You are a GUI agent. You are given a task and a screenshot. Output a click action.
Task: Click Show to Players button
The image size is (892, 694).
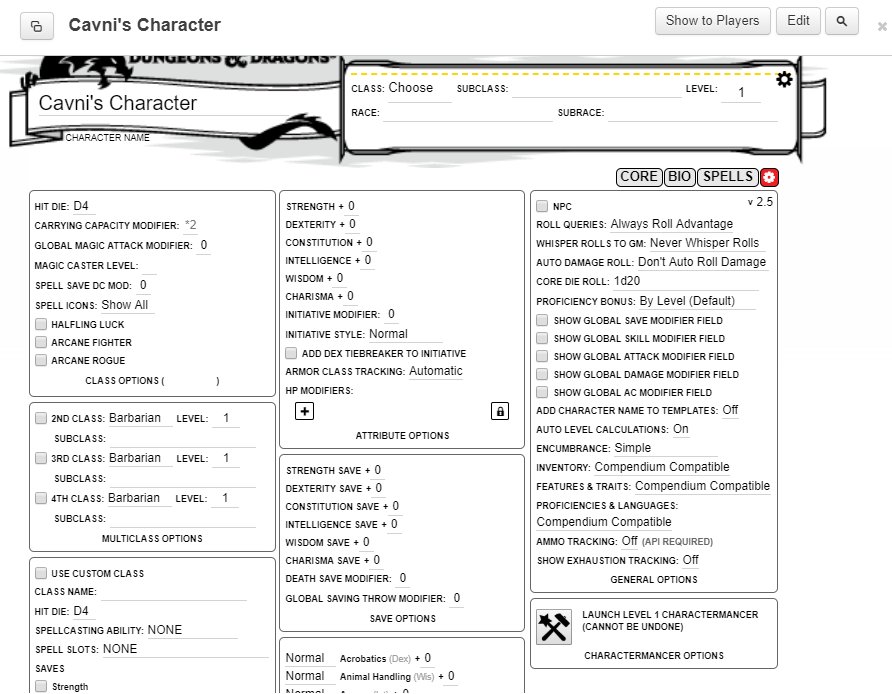712,21
